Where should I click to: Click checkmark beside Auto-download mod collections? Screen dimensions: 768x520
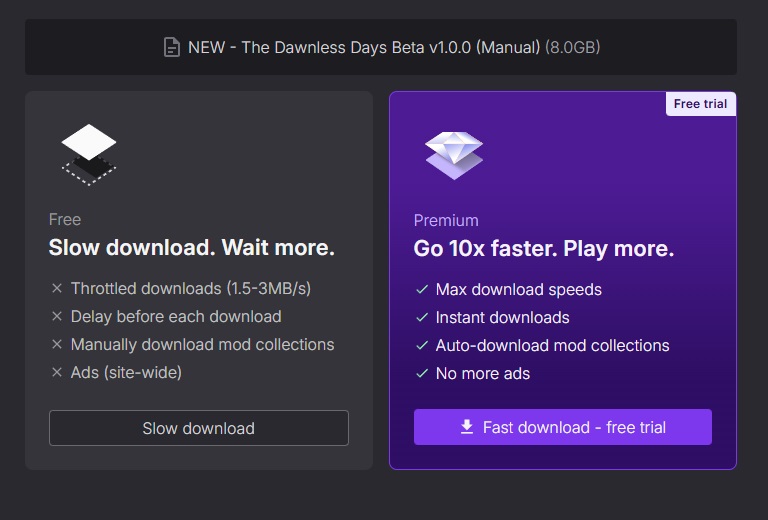[421, 346]
